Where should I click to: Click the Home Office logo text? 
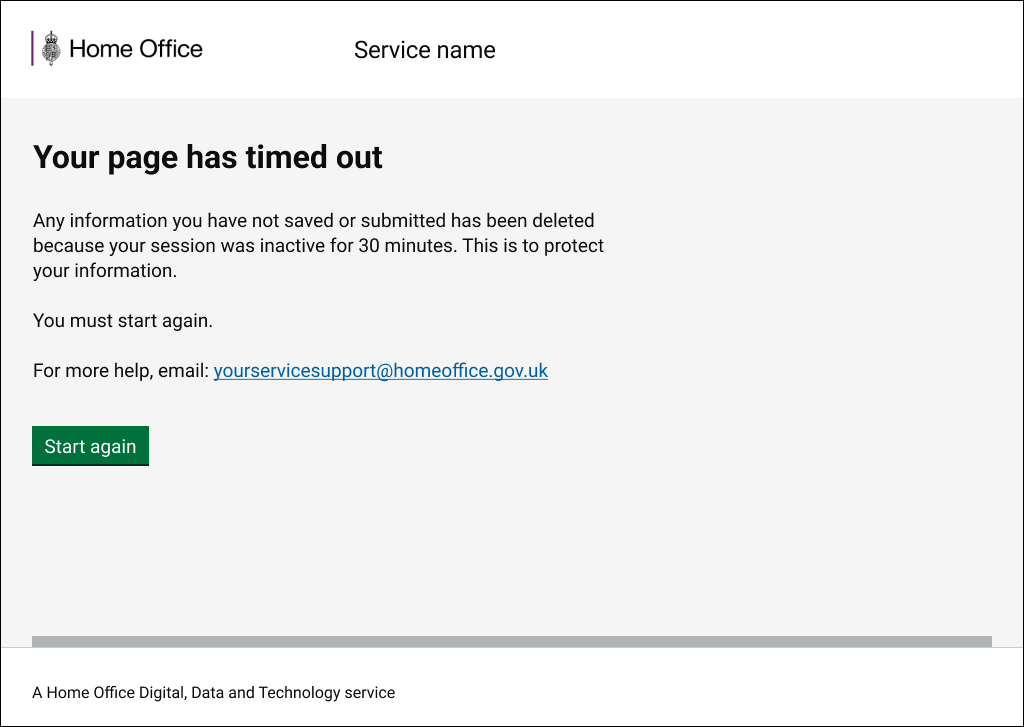coord(136,49)
